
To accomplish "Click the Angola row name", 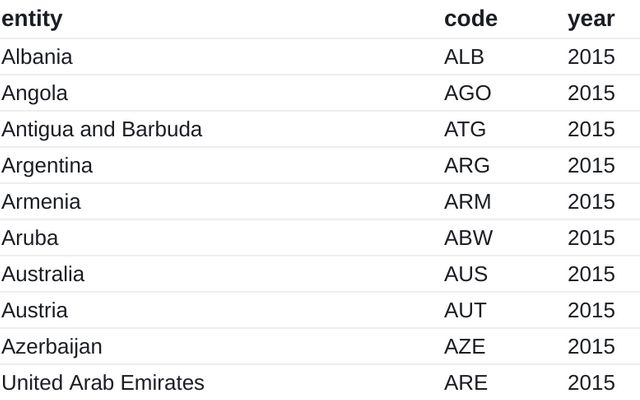I will pyautogui.click(x=35, y=93).
